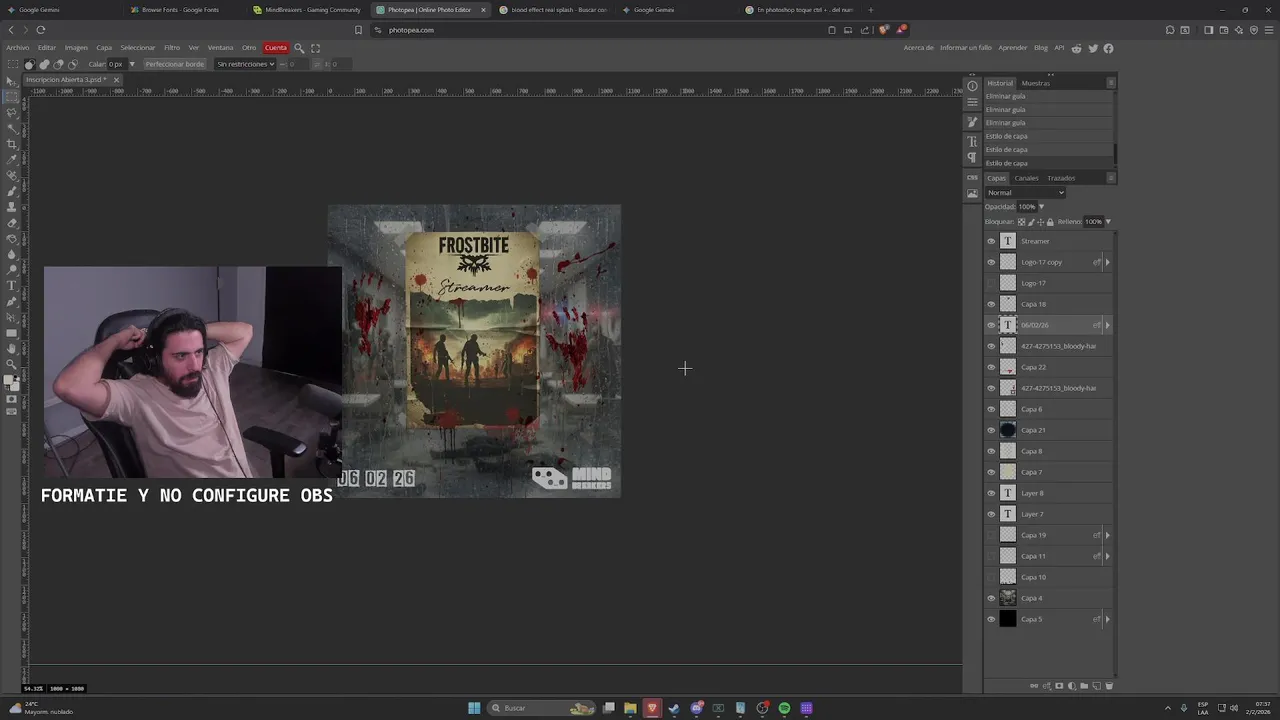
Task: Open the Character side panel icon
Action: 972,142
